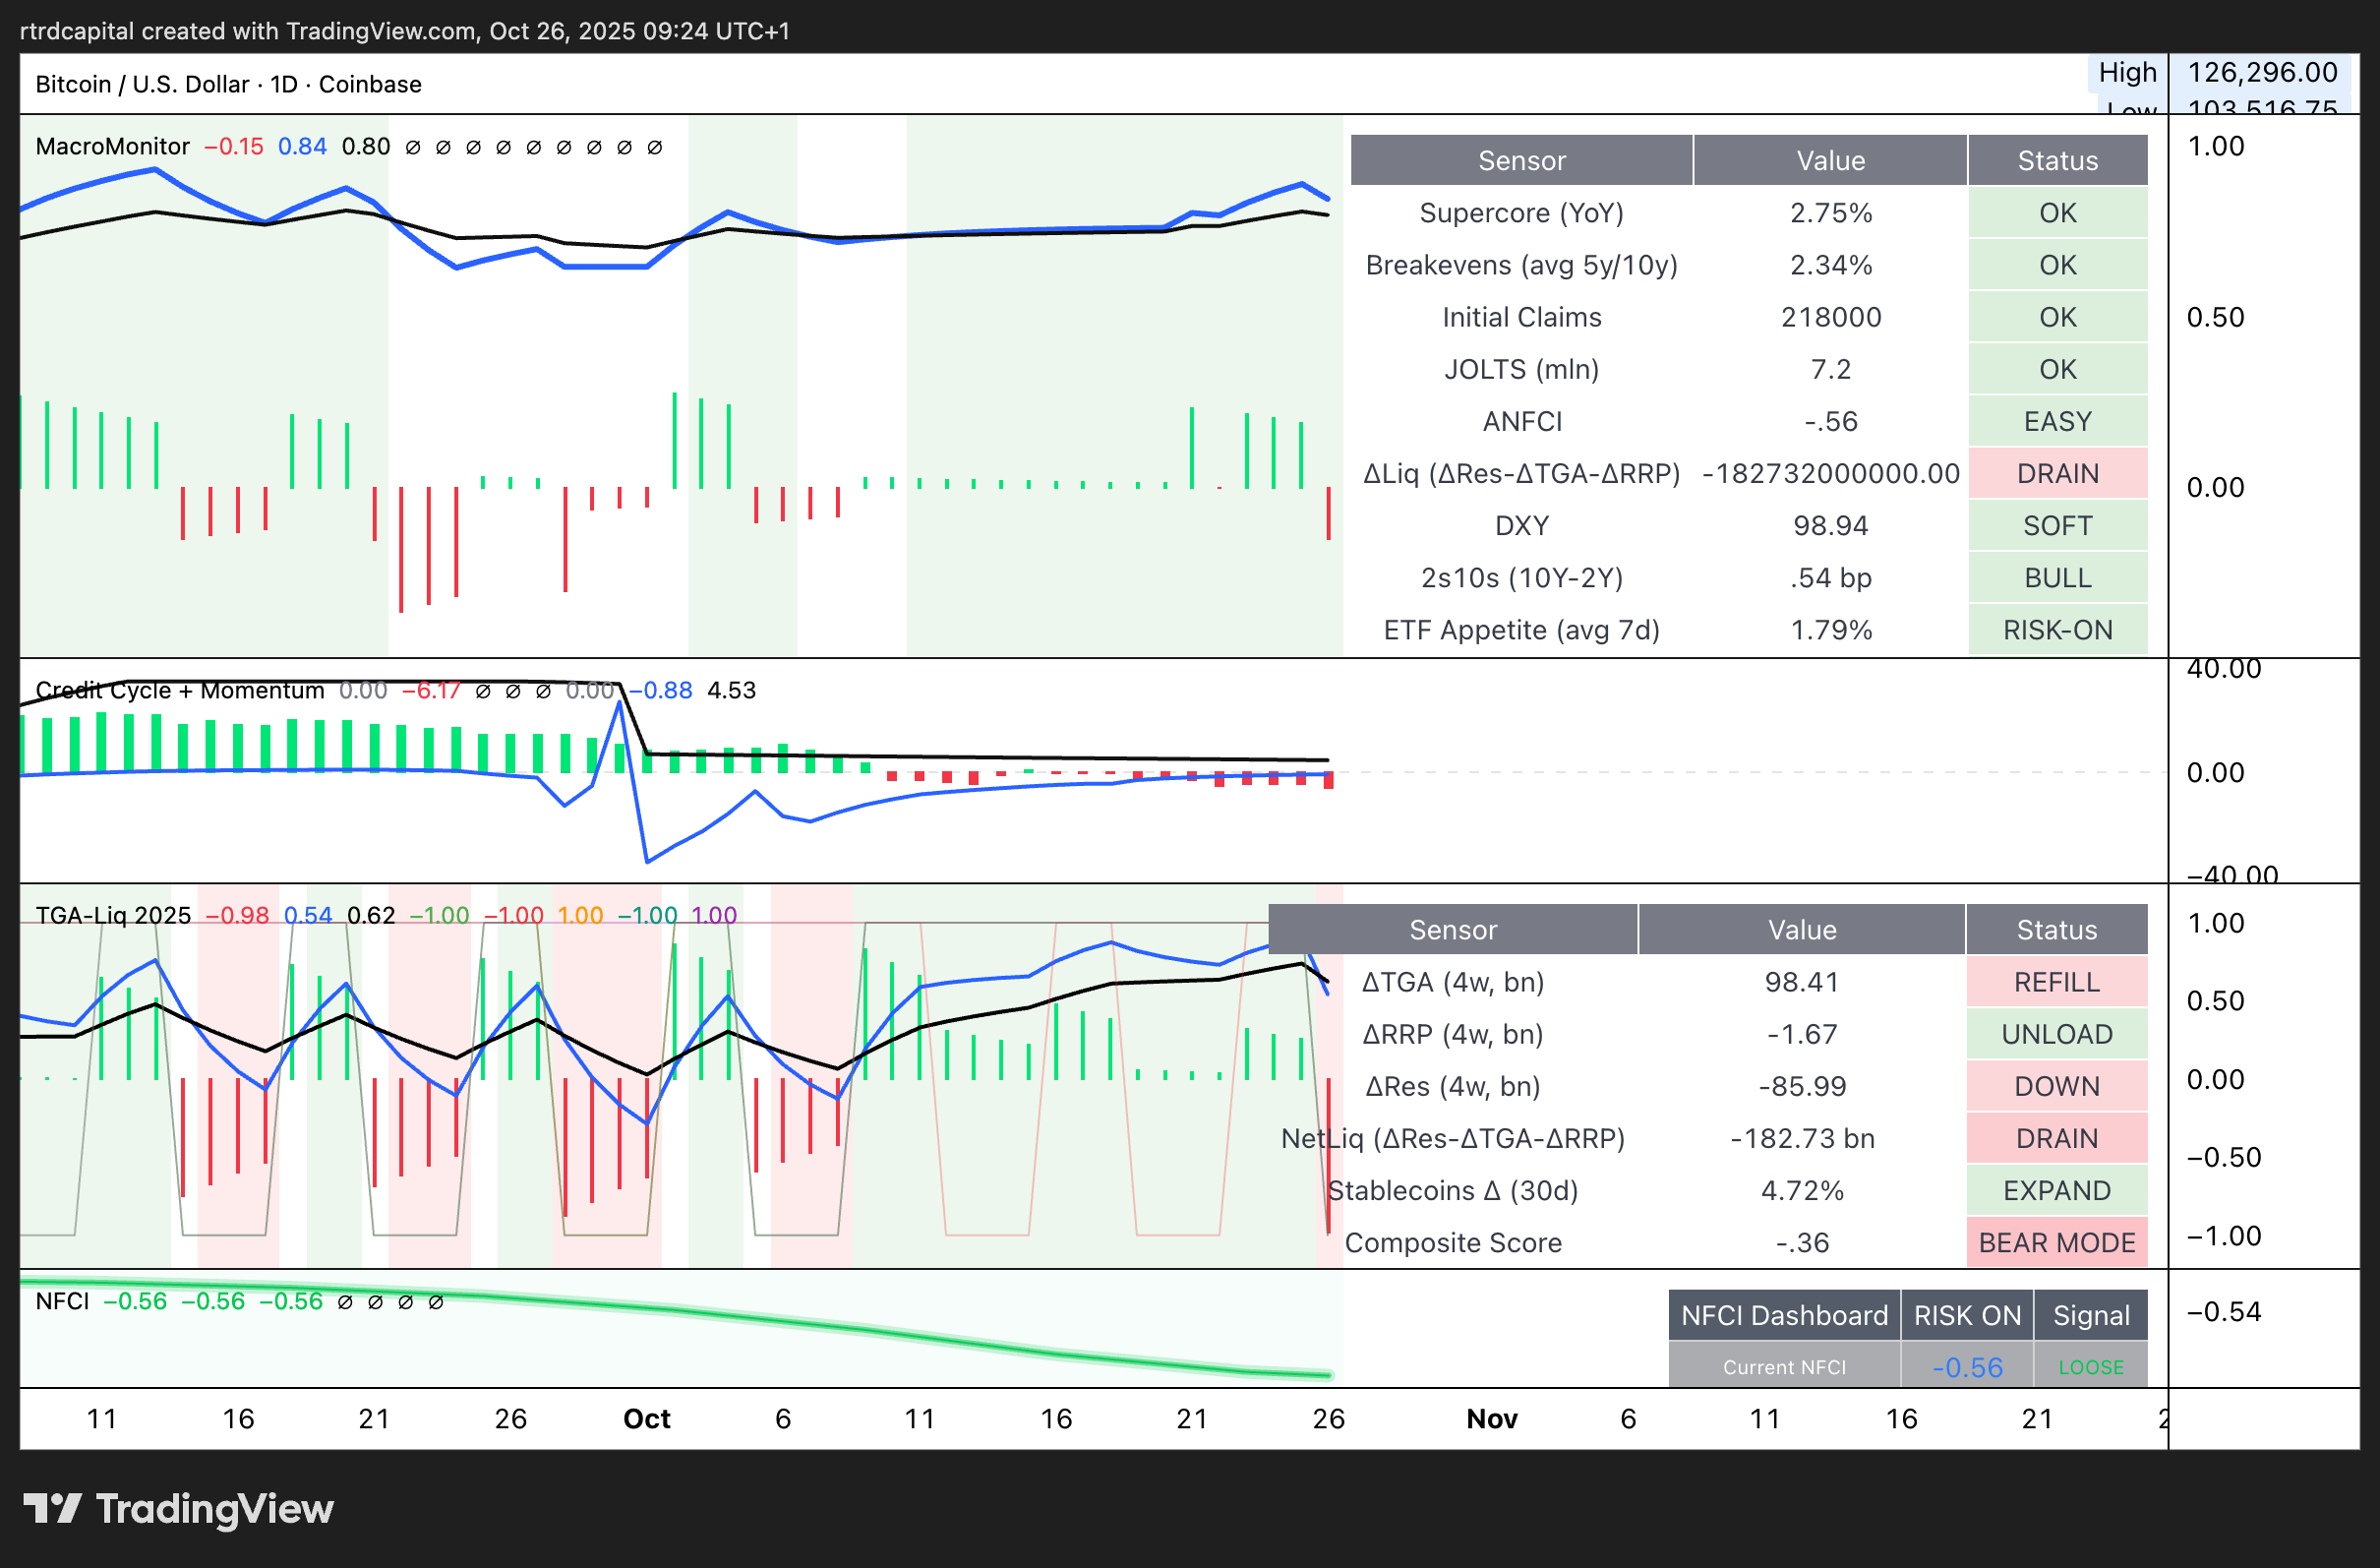Select the Nov marker on the time axis
Viewport: 2380px width, 1568px height.
[1491, 1419]
